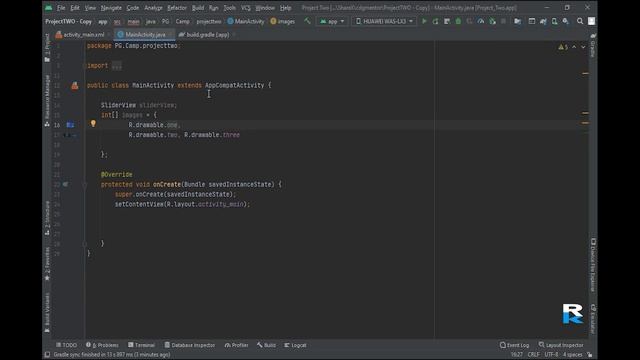The image size is (640, 360).
Task: Open the Favorites side panel
Action: 47,264
